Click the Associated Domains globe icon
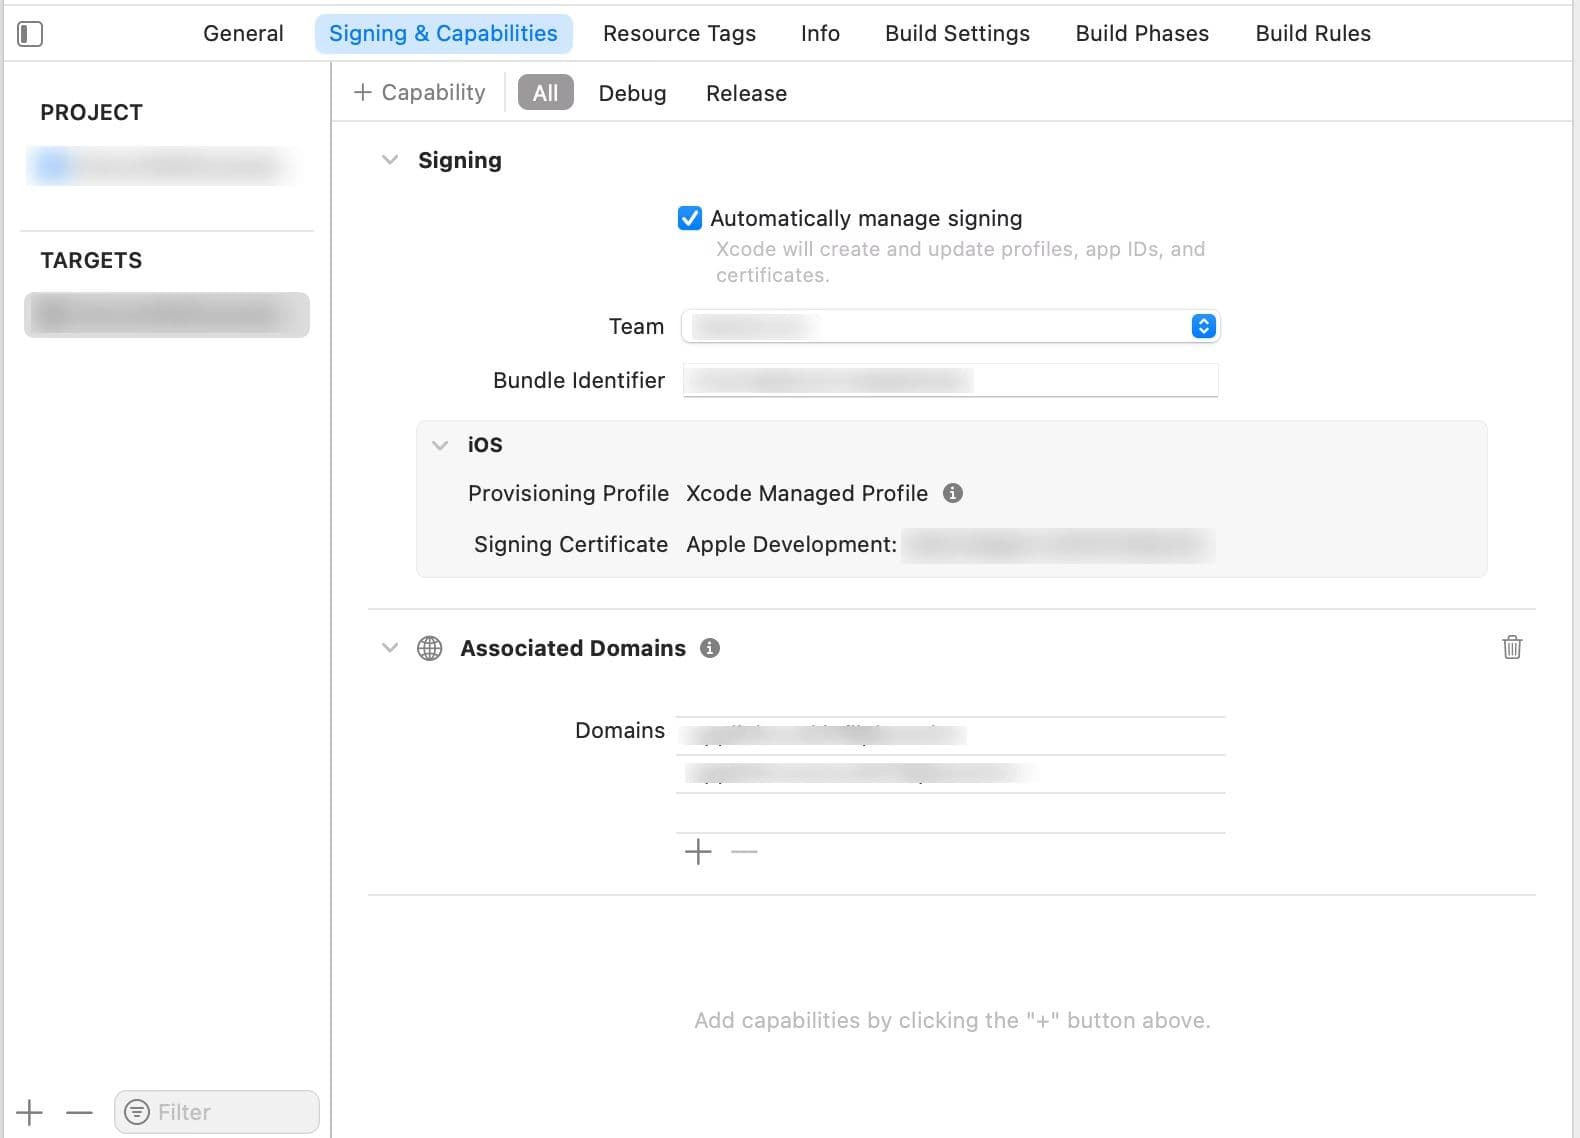The height and width of the screenshot is (1138, 1580). (x=430, y=648)
